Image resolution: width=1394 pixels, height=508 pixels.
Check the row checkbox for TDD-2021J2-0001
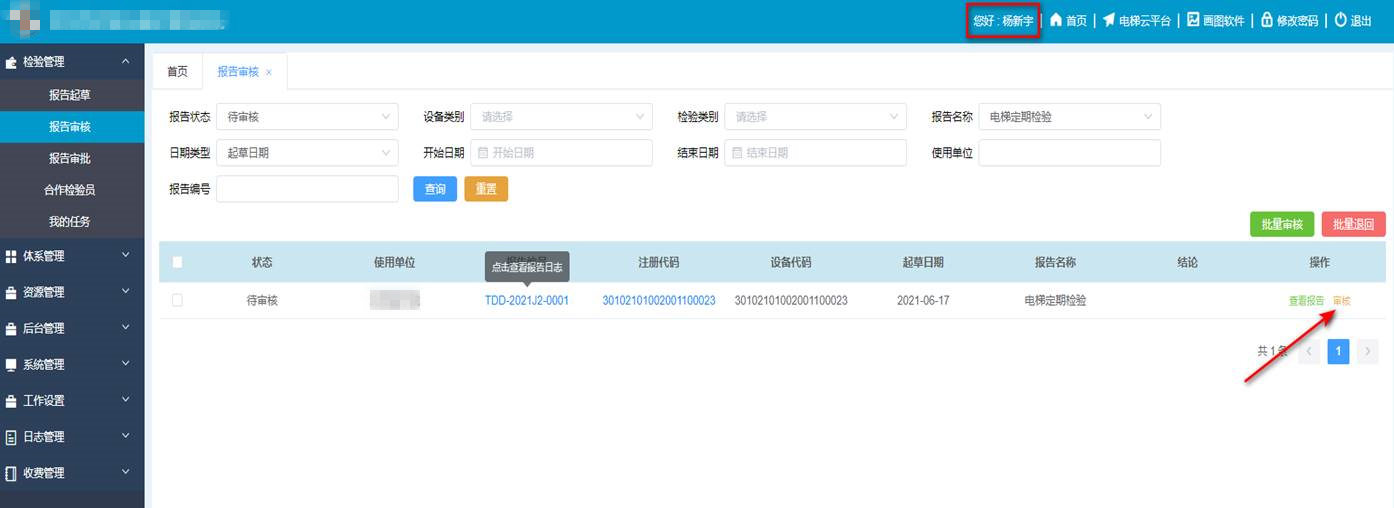click(x=177, y=300)
